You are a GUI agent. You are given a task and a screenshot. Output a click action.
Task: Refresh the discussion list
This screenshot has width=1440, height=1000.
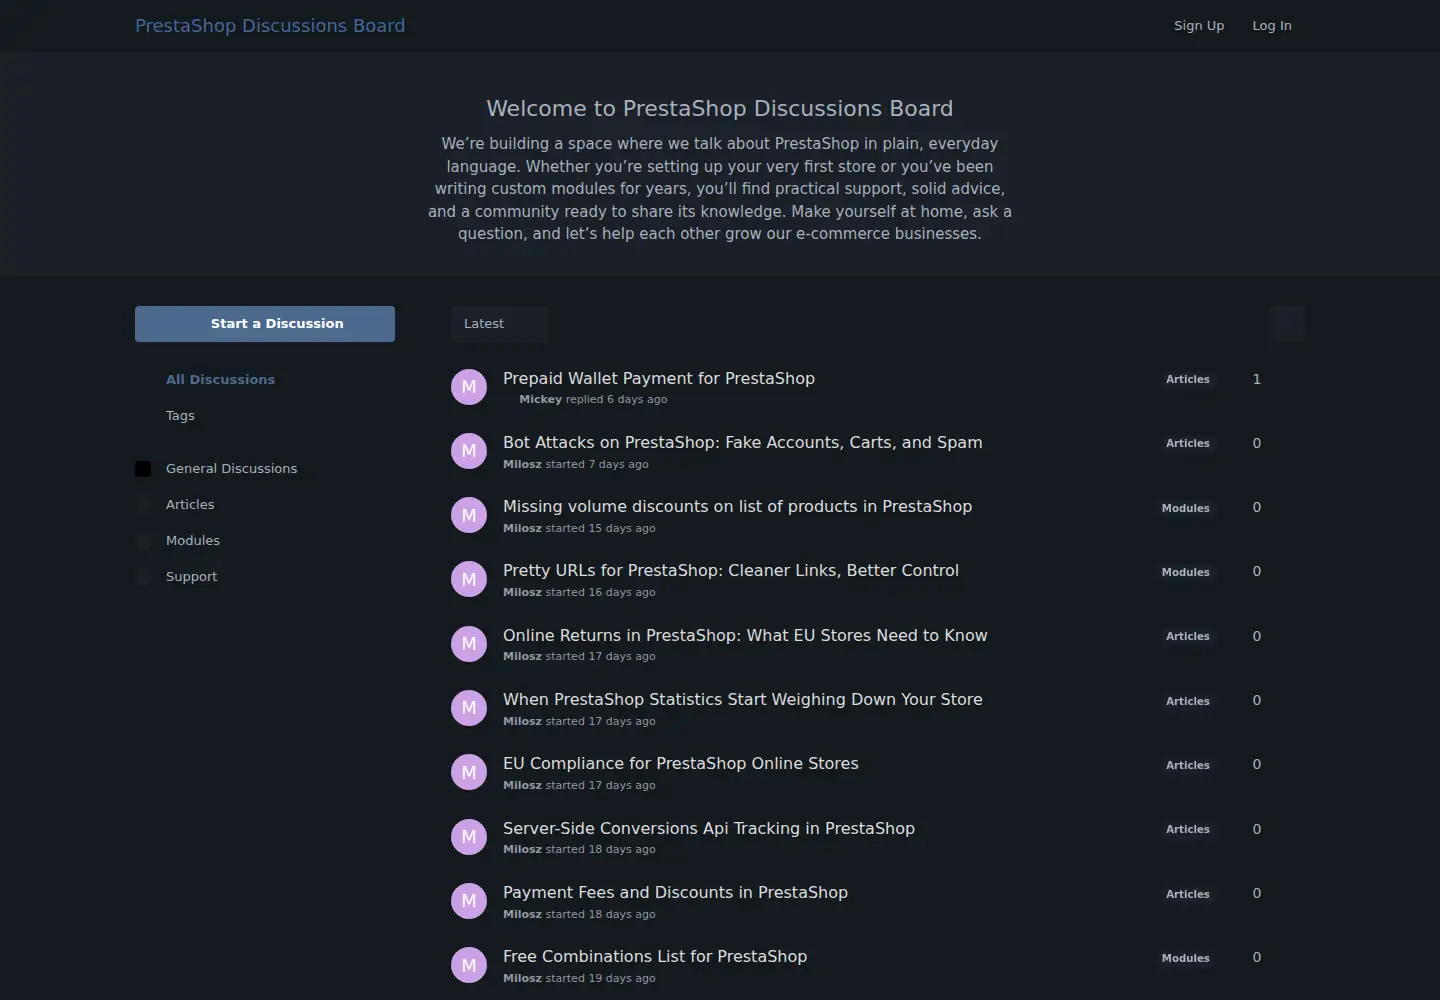click(x=1286, y=324)
